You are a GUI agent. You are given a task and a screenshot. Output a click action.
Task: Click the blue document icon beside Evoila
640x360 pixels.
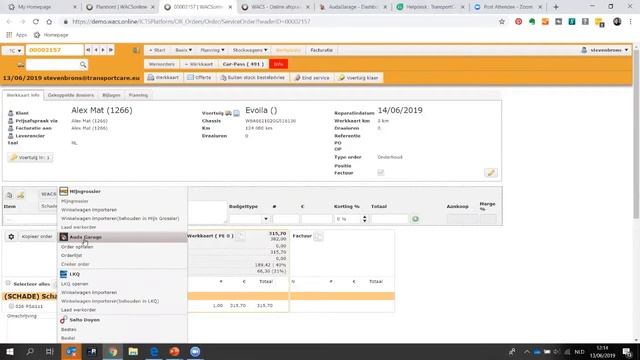(x=236, y=113)
